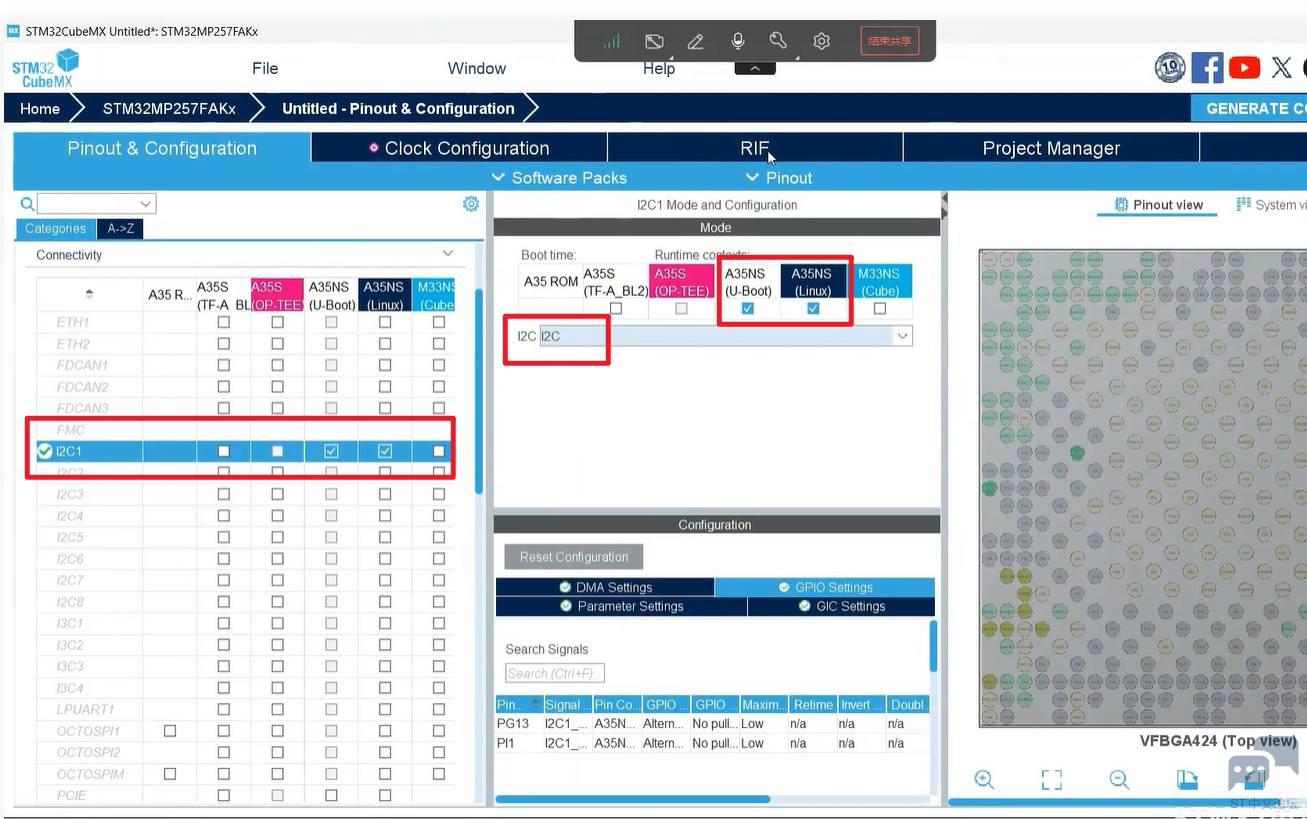
Task: Collapse the Connectivity category
Action: point(448,254)
